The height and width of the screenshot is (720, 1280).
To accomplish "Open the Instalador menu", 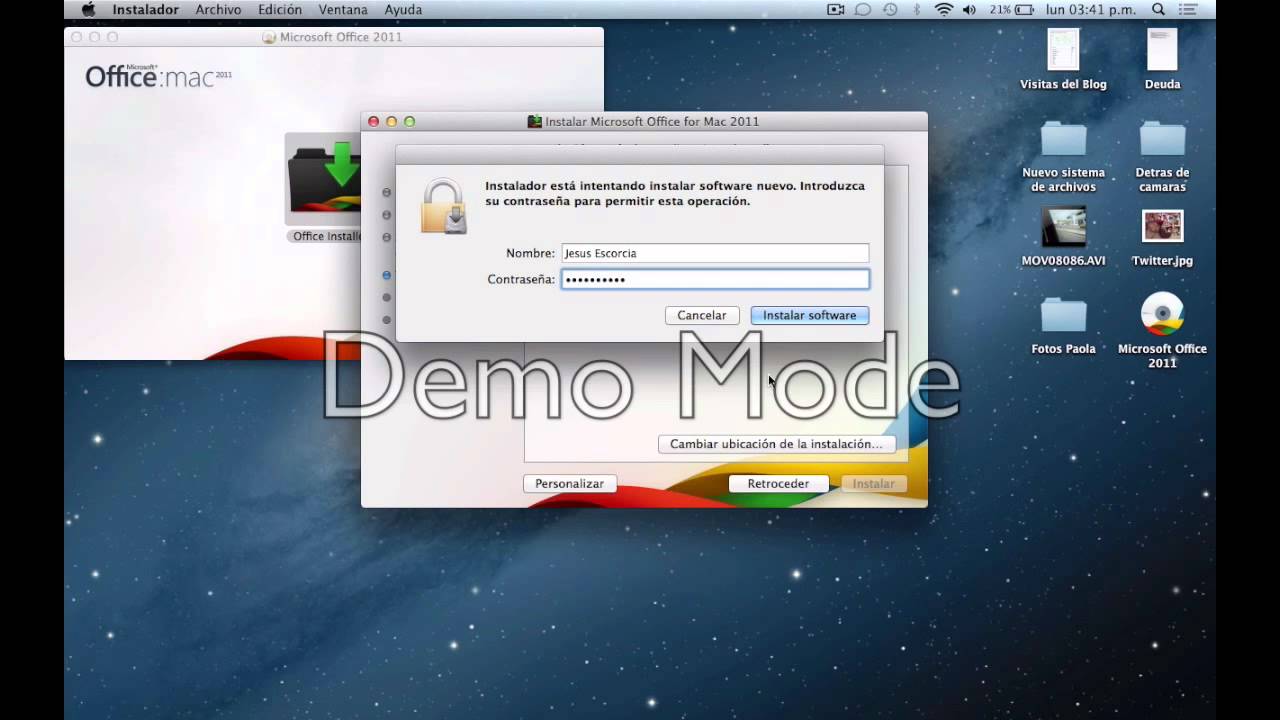I will (x=145, y=9).
